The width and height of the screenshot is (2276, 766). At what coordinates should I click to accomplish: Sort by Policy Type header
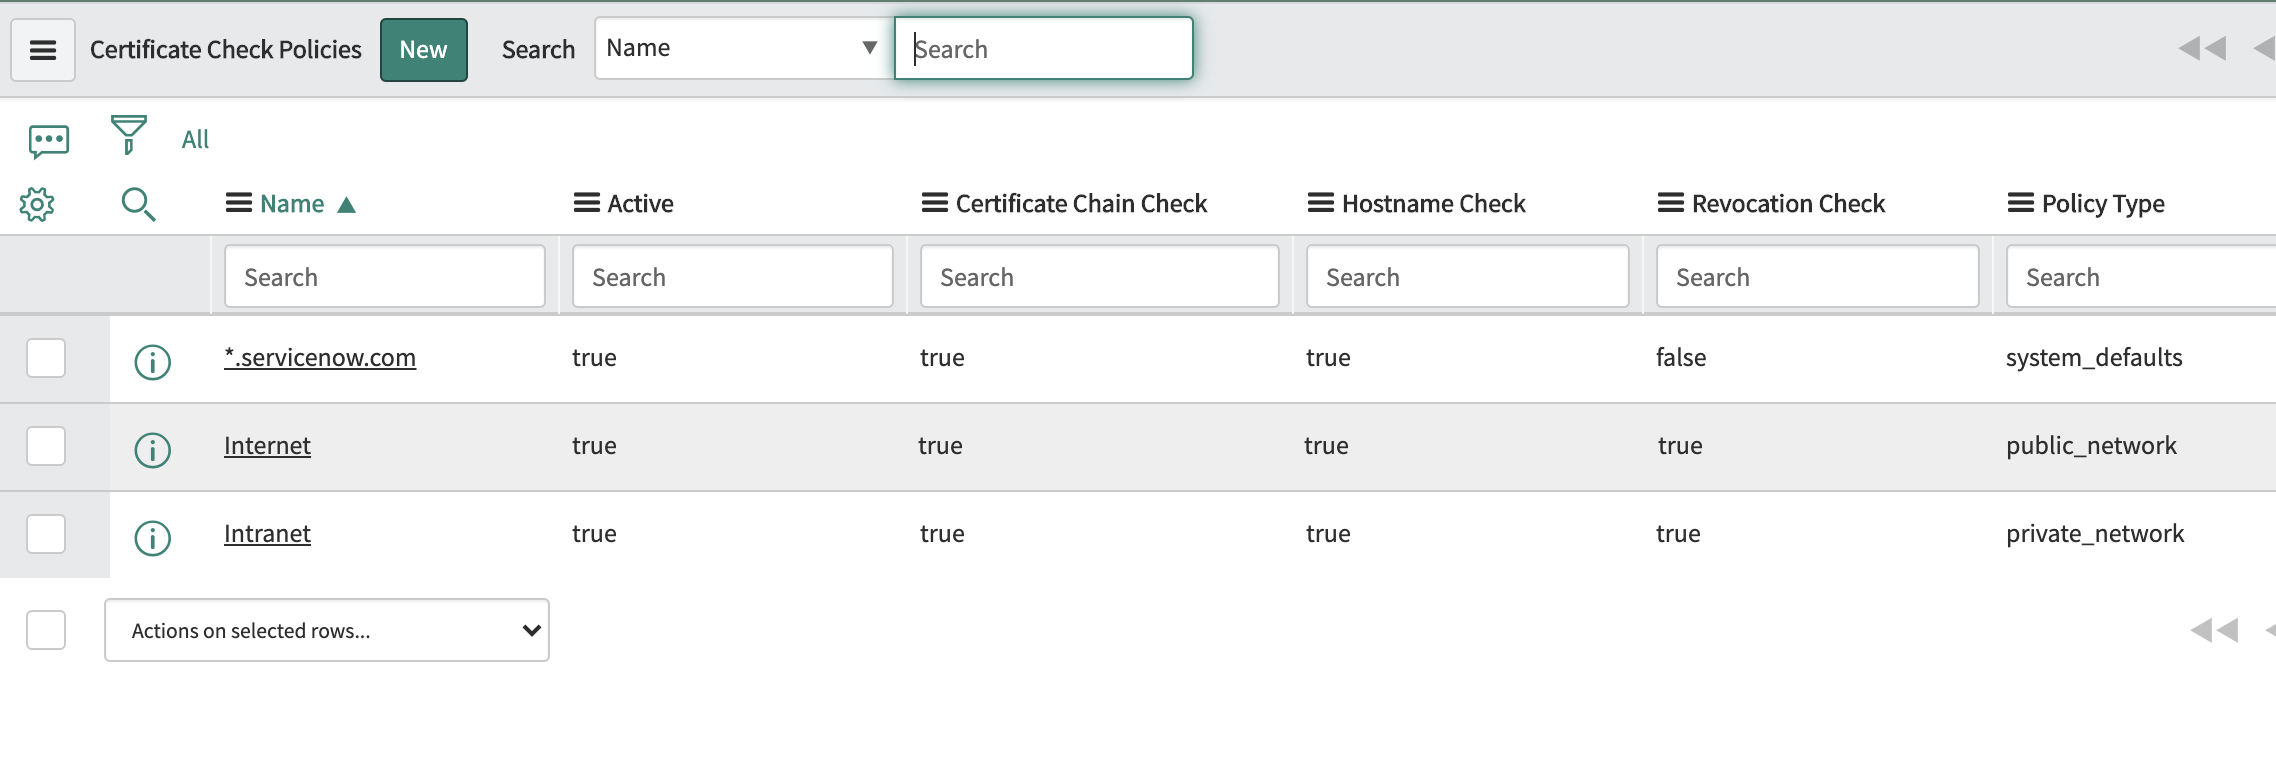[x=2103, y=204]
